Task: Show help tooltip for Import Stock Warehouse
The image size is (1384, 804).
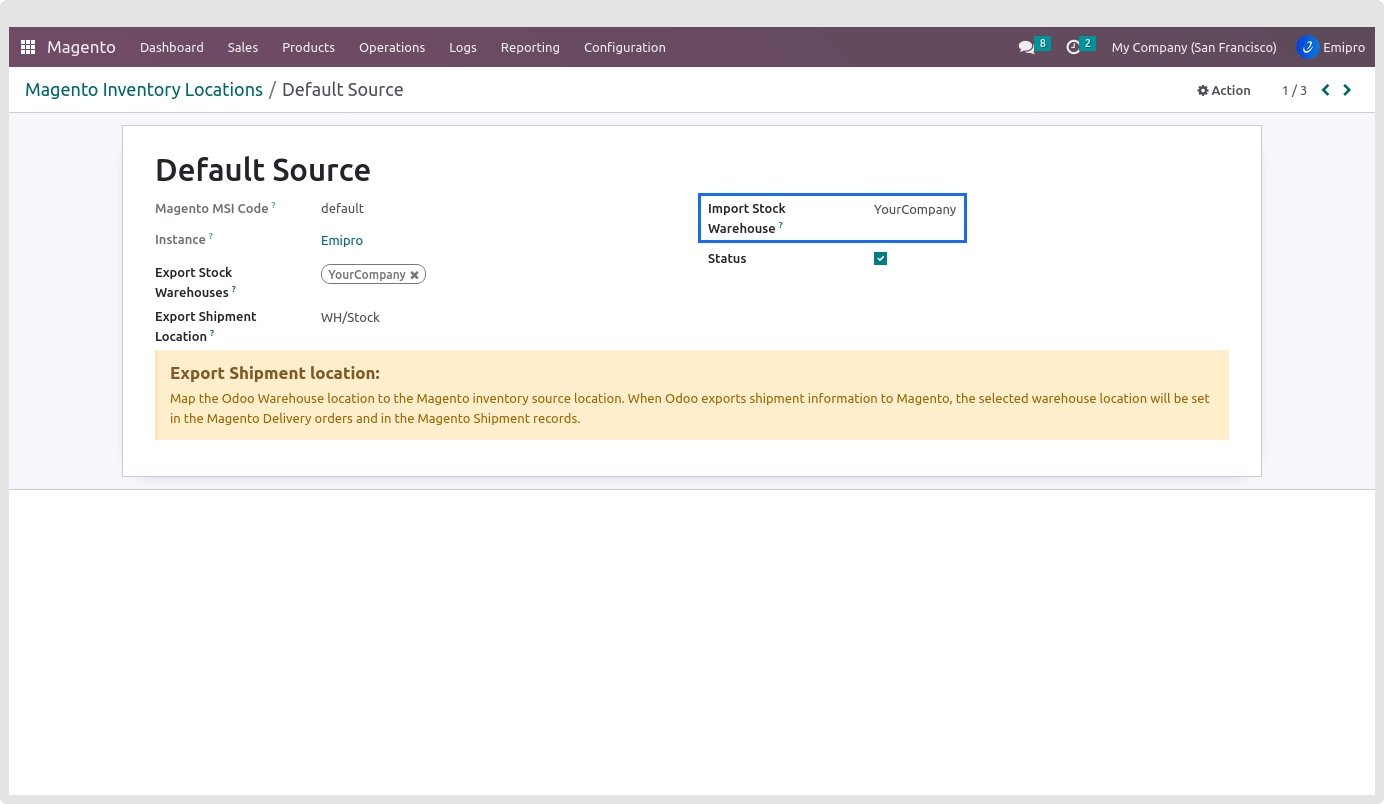Action: tap(781, 225)
